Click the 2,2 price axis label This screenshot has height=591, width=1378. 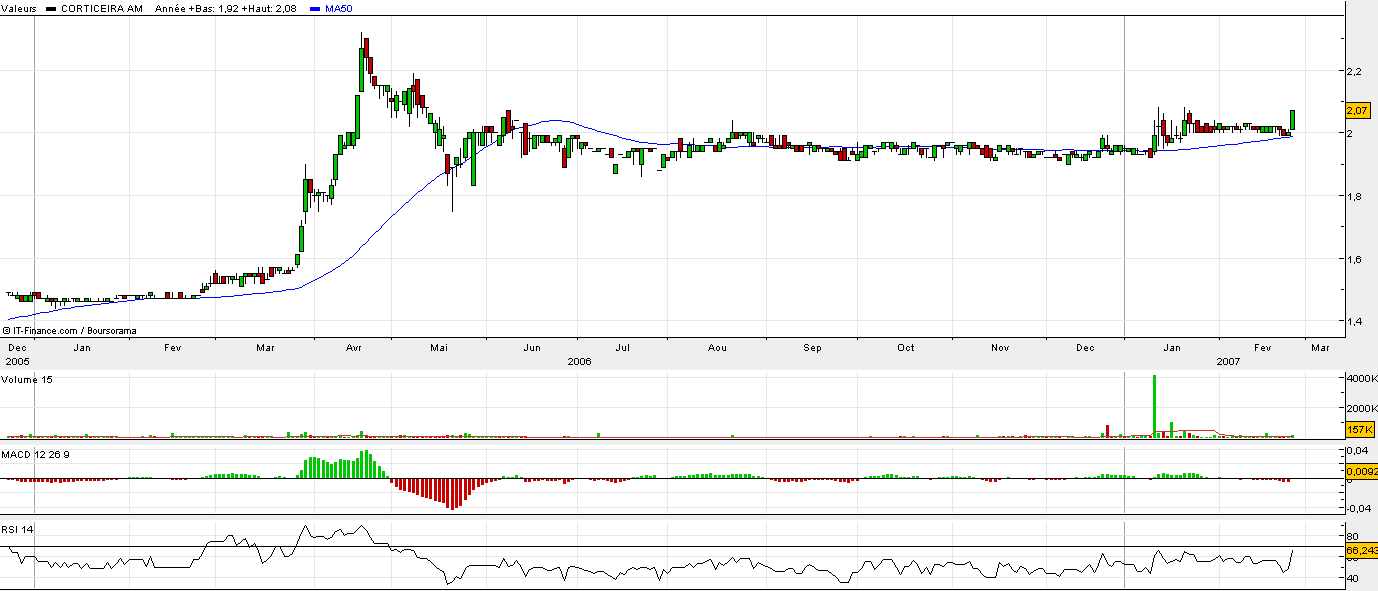[x=1355, y=71]
